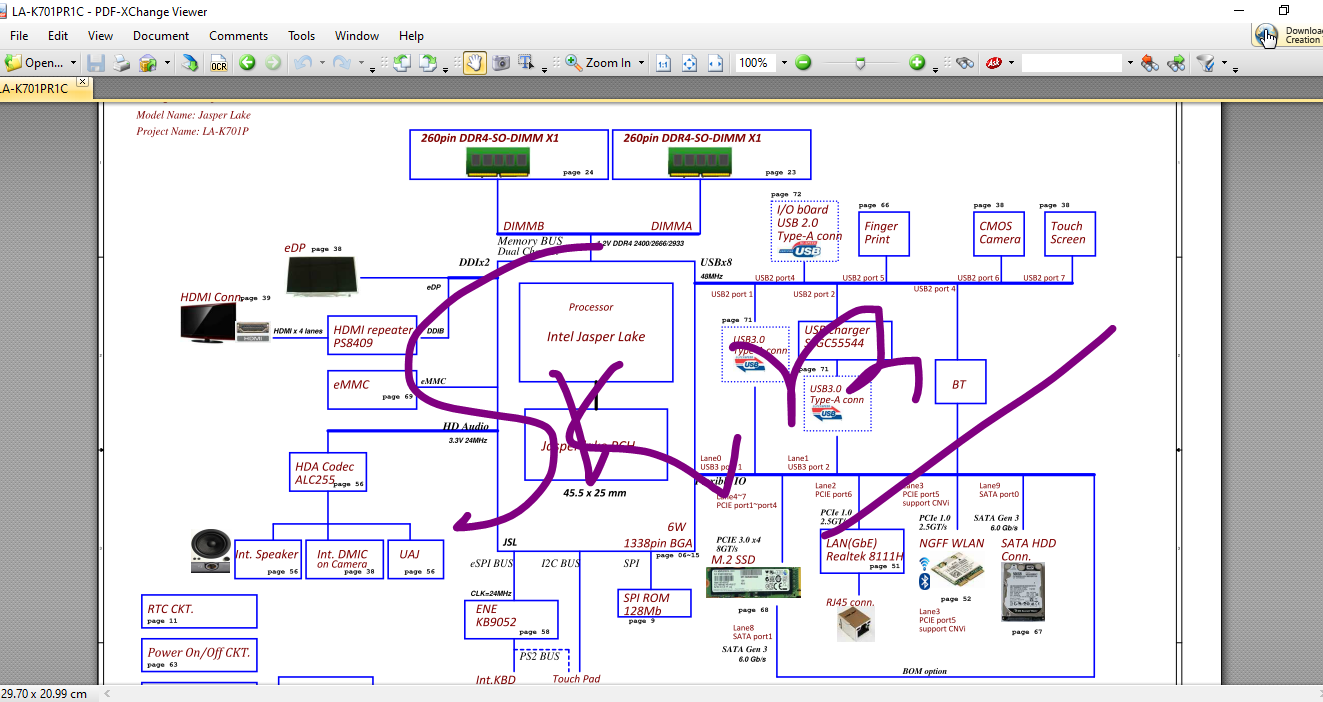Select the Select Text tool

pos(527,62)
